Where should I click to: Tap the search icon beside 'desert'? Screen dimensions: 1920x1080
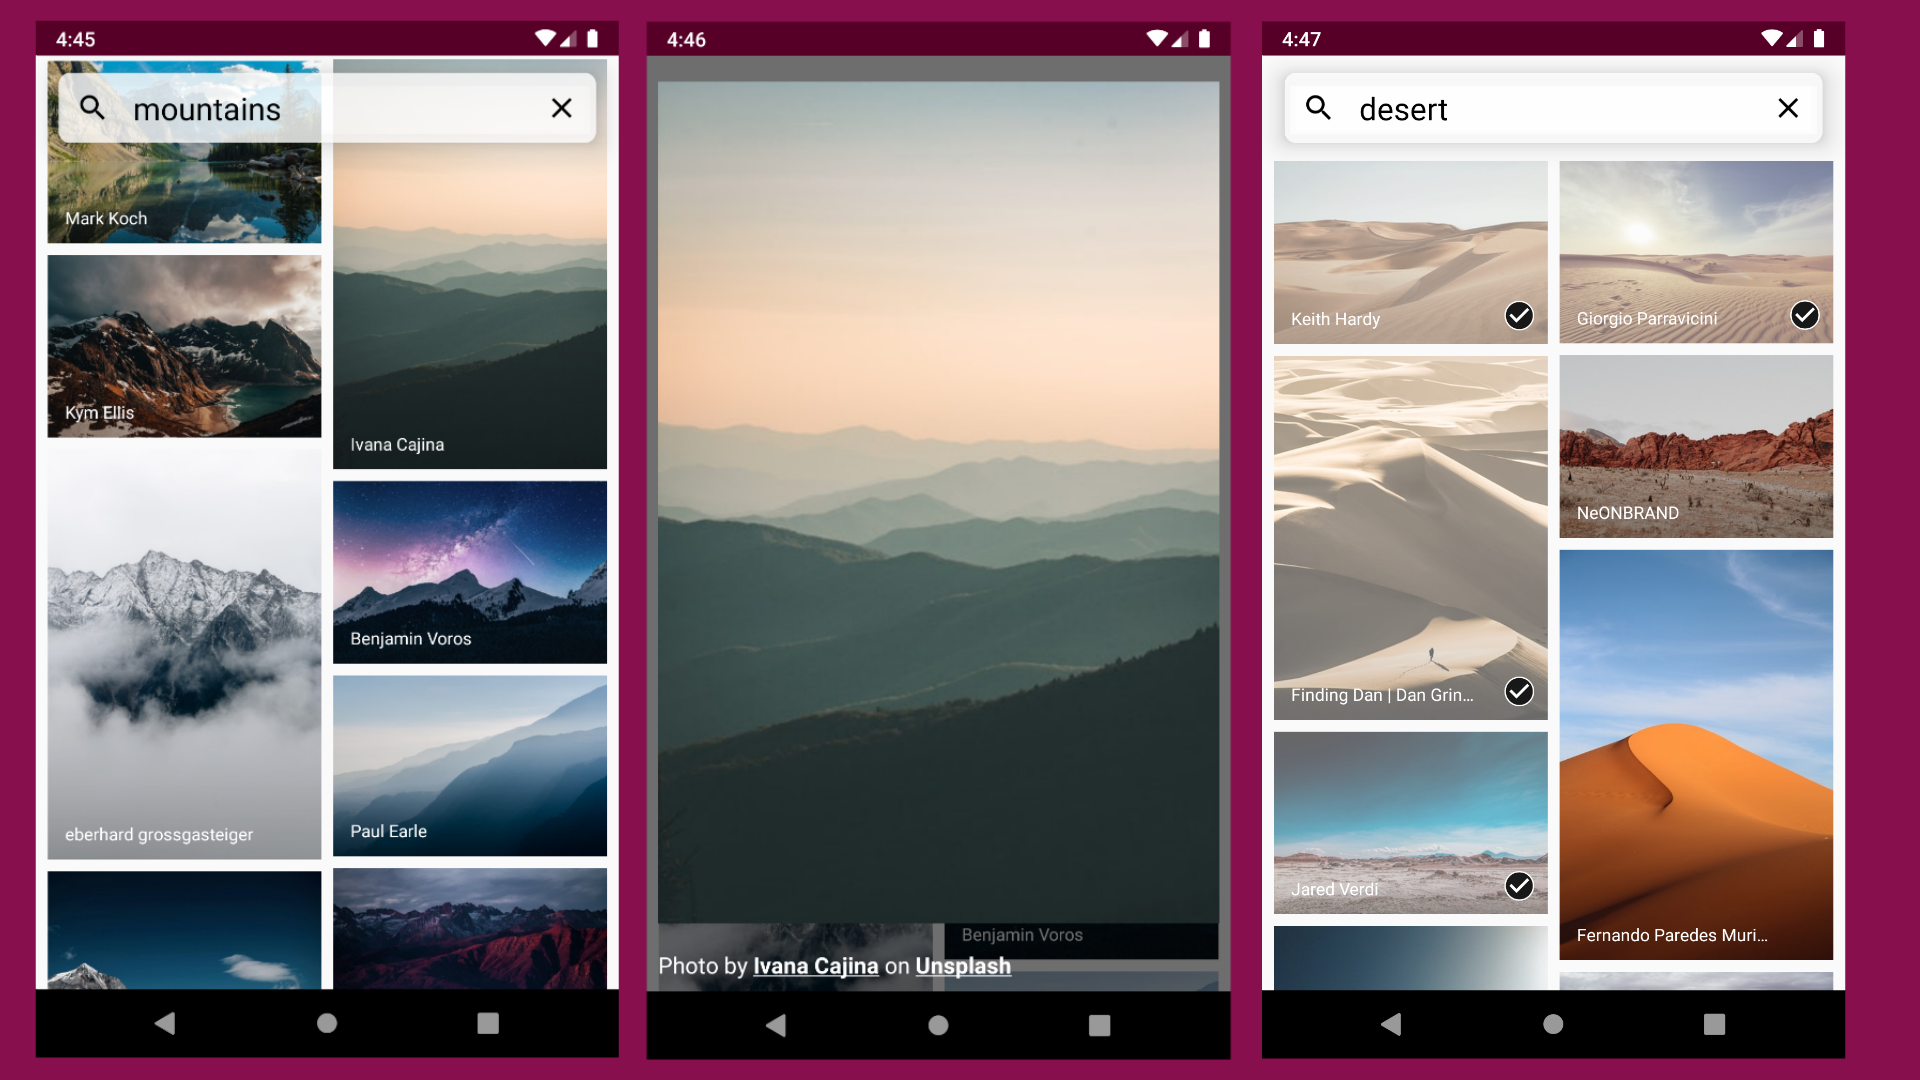click(1318, 108)
